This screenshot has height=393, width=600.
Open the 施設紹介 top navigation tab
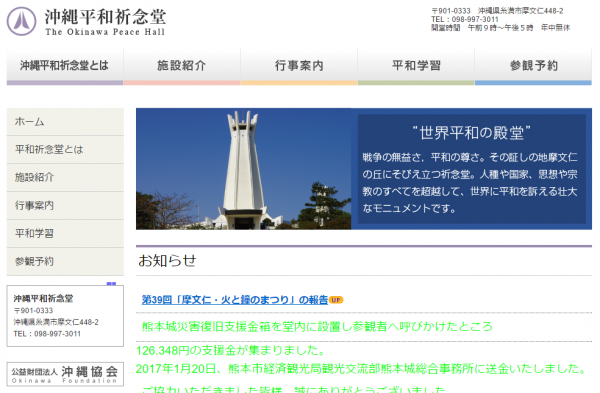(x=182, y=67)
